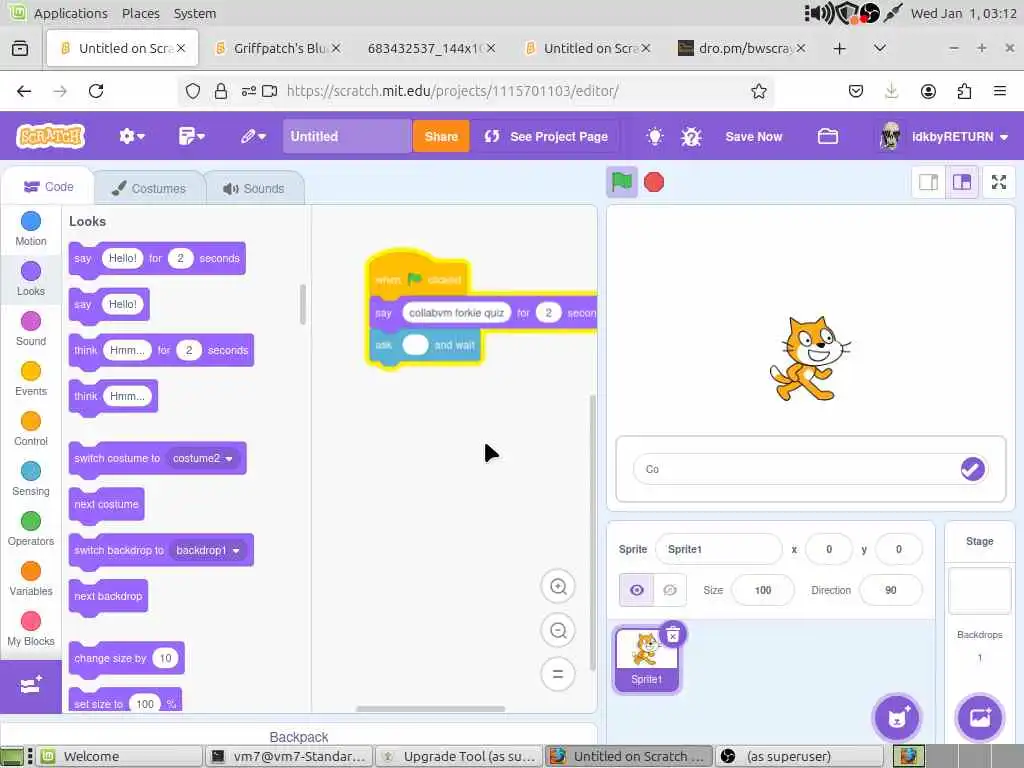
Task: Open the Edit pencil menu dropdown
Action: (x=253, y=136)
